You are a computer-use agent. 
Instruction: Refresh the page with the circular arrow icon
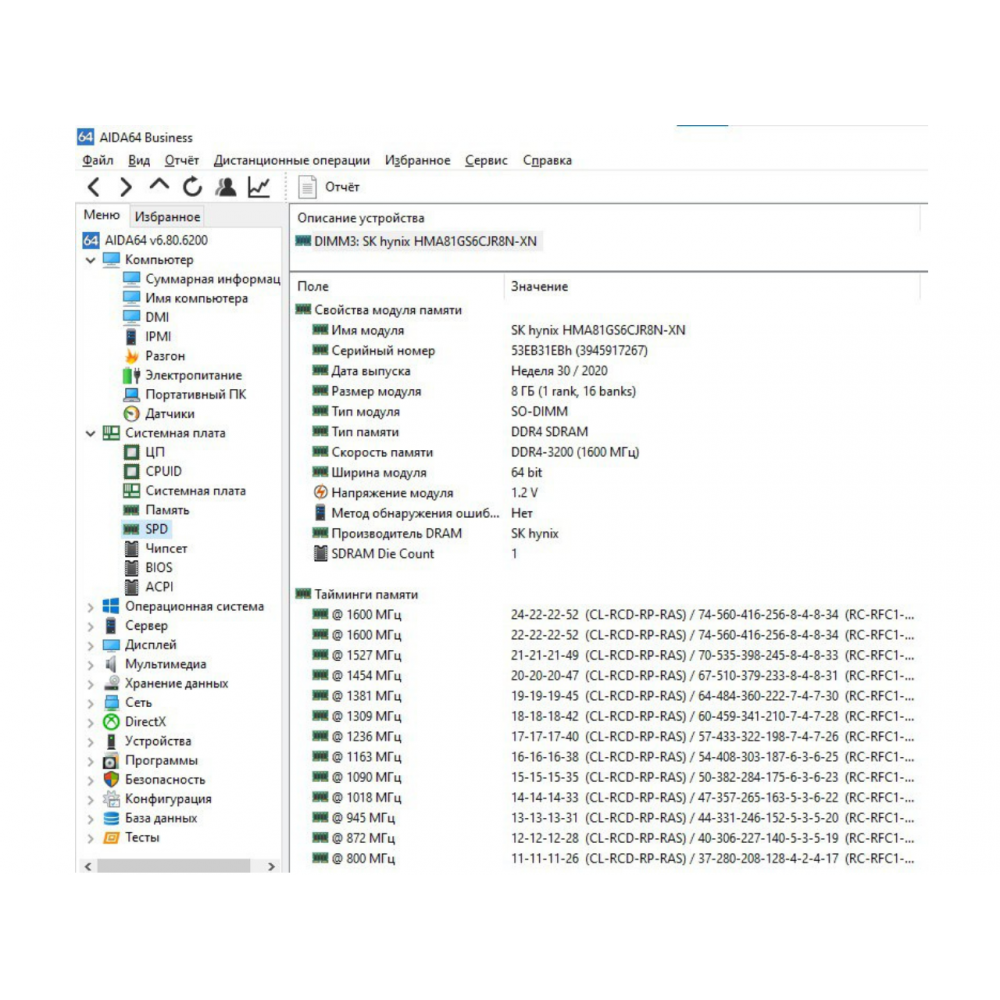pyautogui.click(x=193, y=187)
